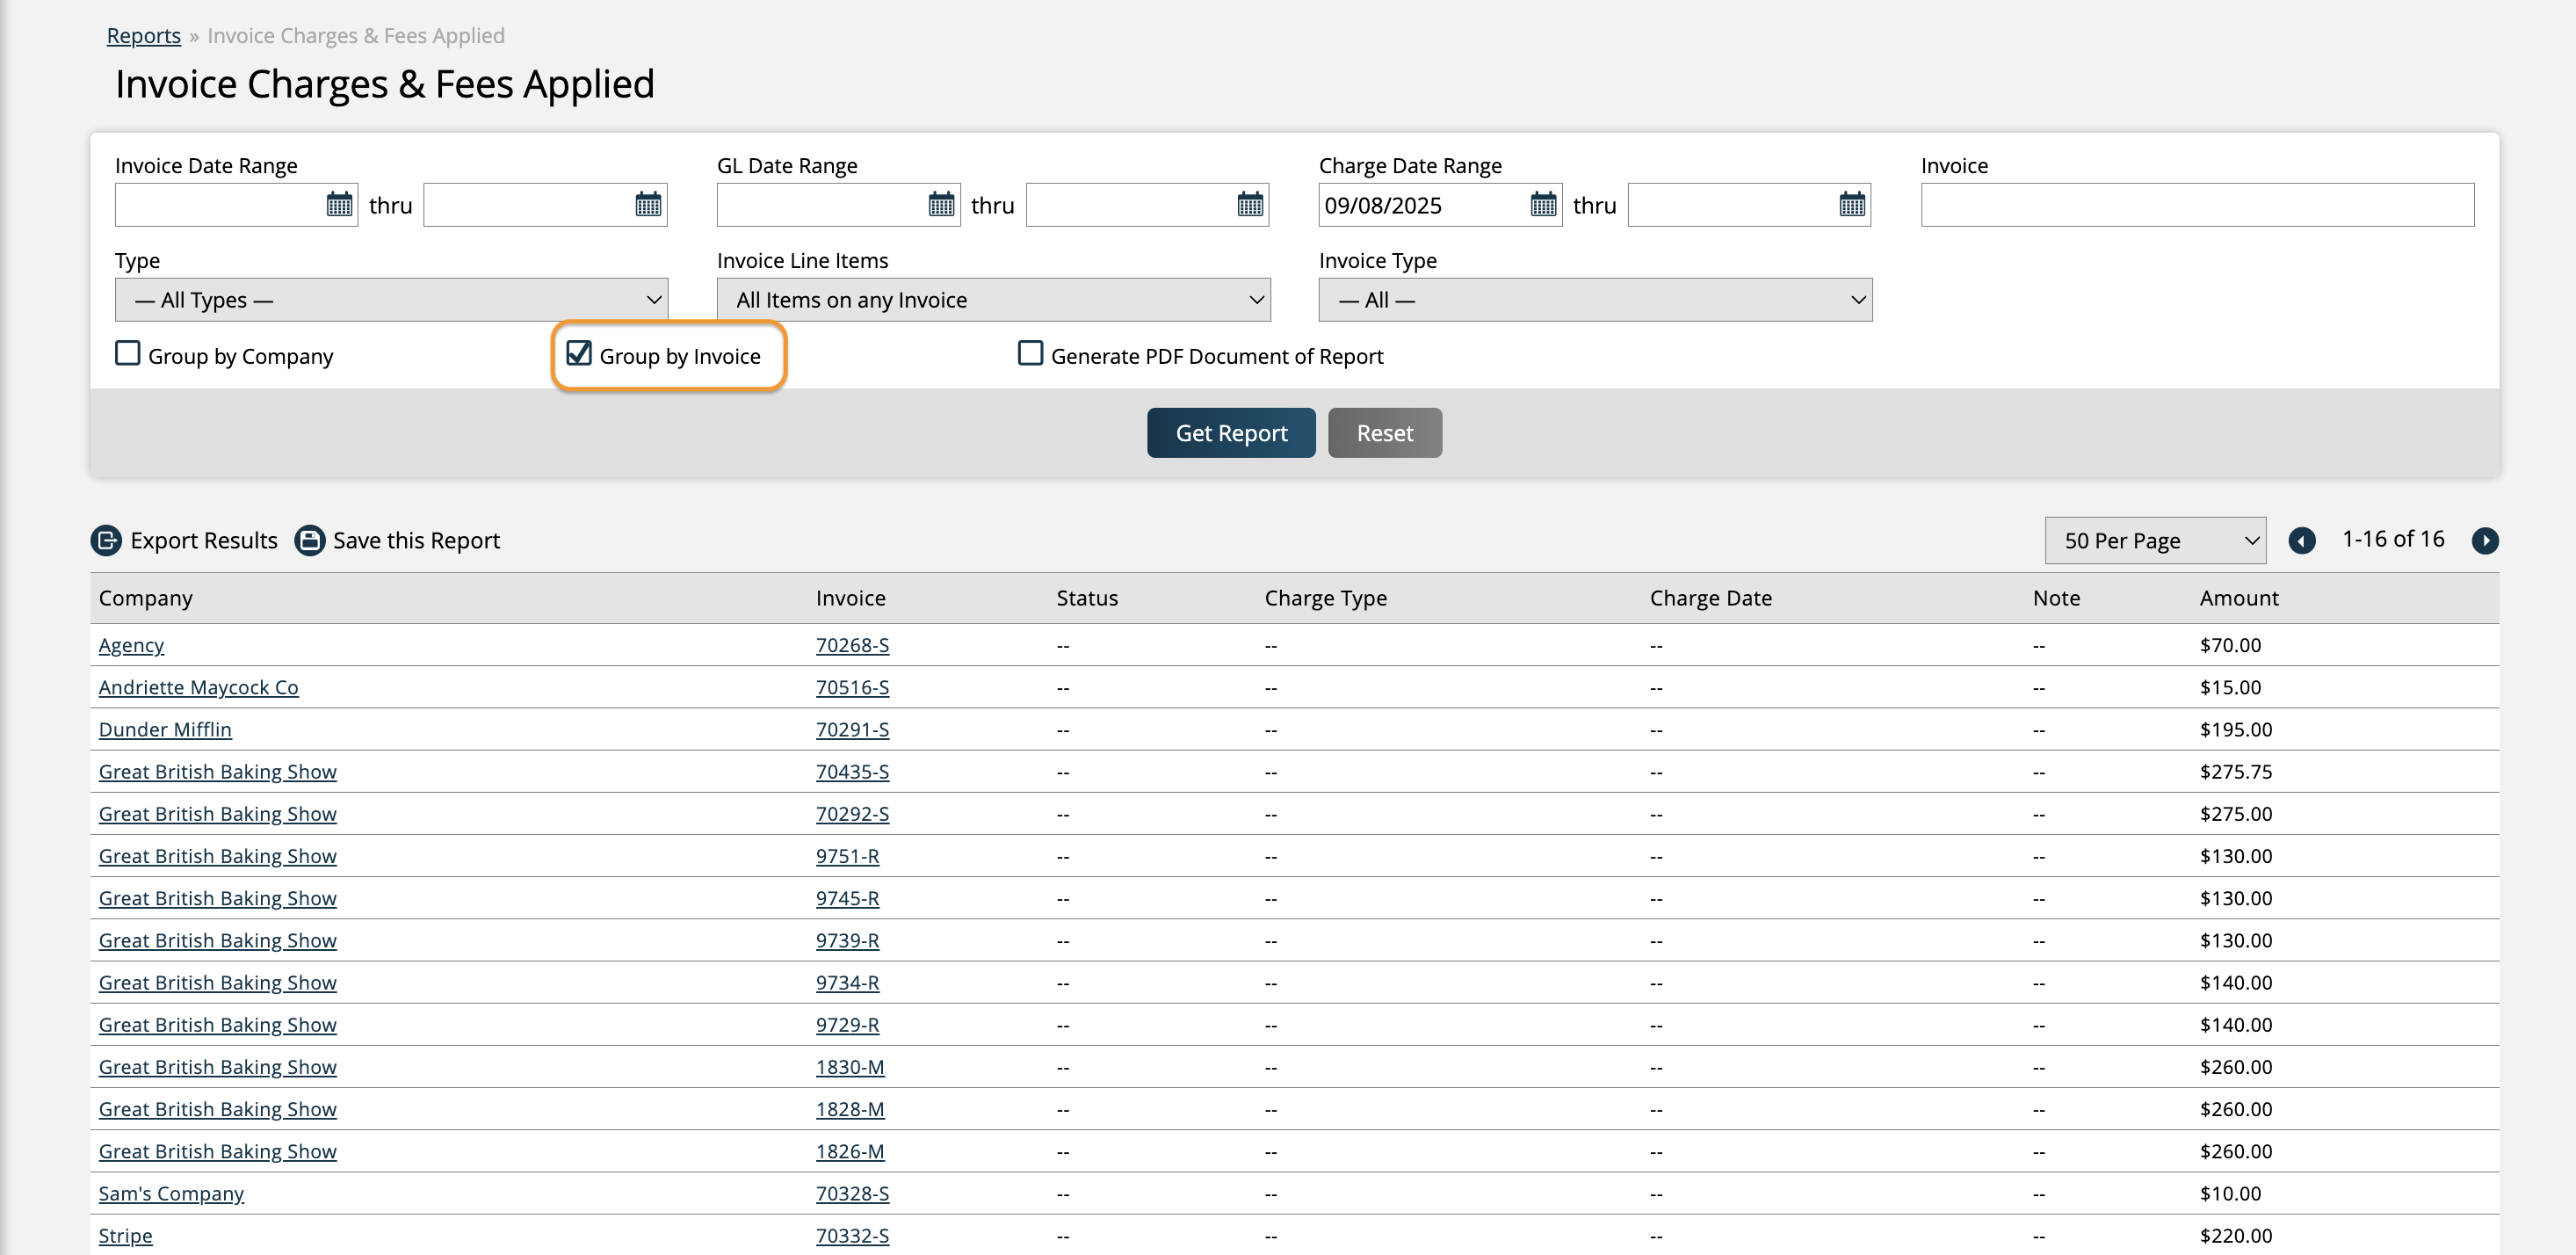
Task: Enable Group by Company checkbox
Action: [128, 354]
